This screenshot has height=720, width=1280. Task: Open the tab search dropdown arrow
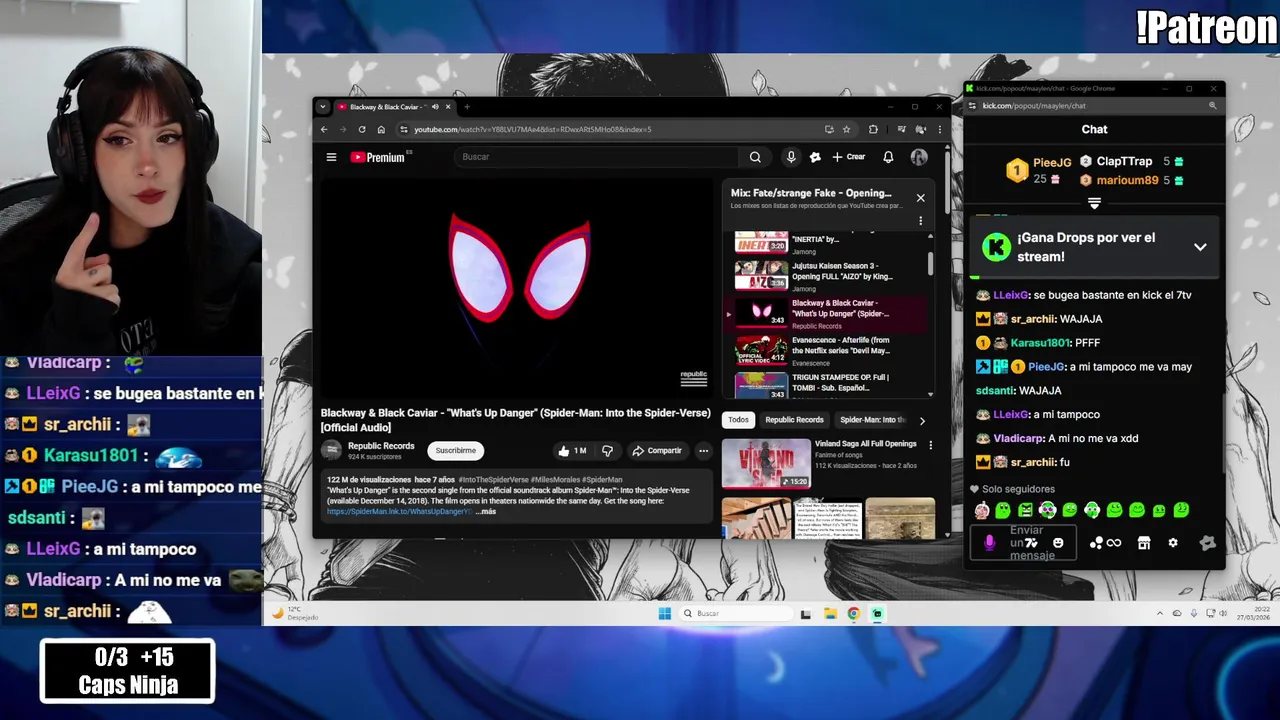tap(322, 107)
